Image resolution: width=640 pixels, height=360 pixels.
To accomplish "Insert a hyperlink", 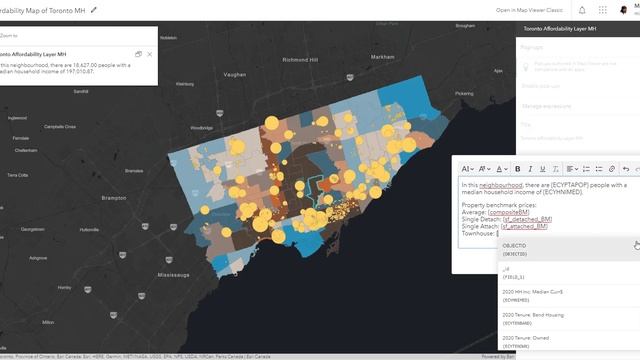I will 611,169.
